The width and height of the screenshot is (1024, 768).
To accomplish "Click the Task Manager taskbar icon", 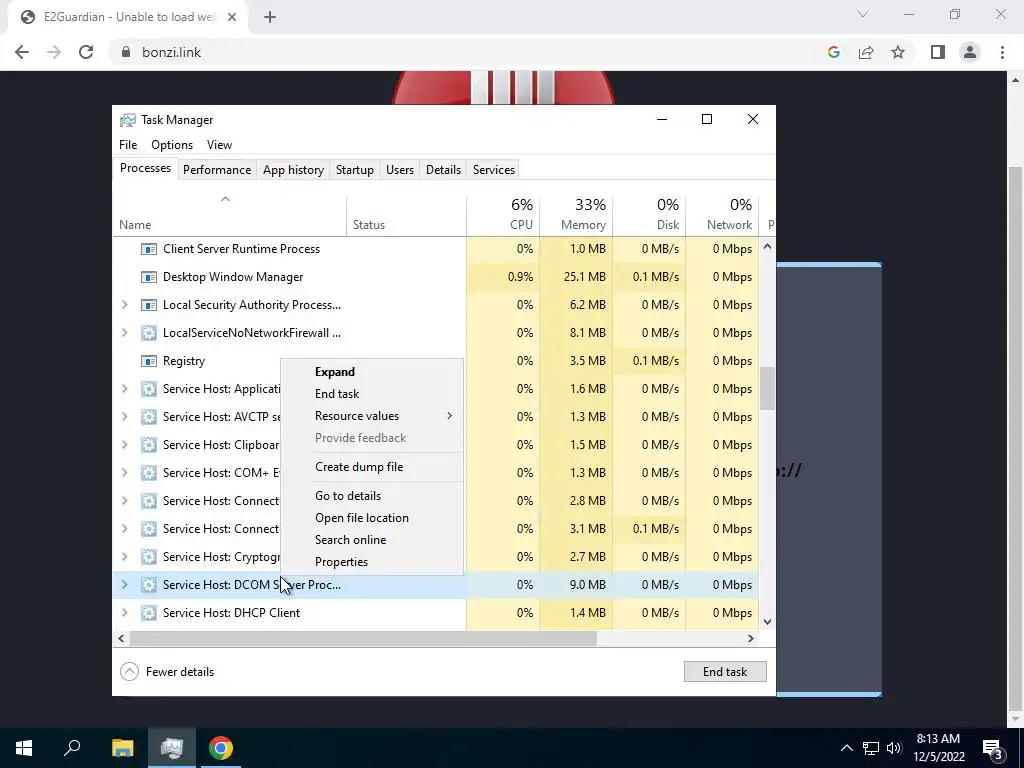I will tap(172, 748).
